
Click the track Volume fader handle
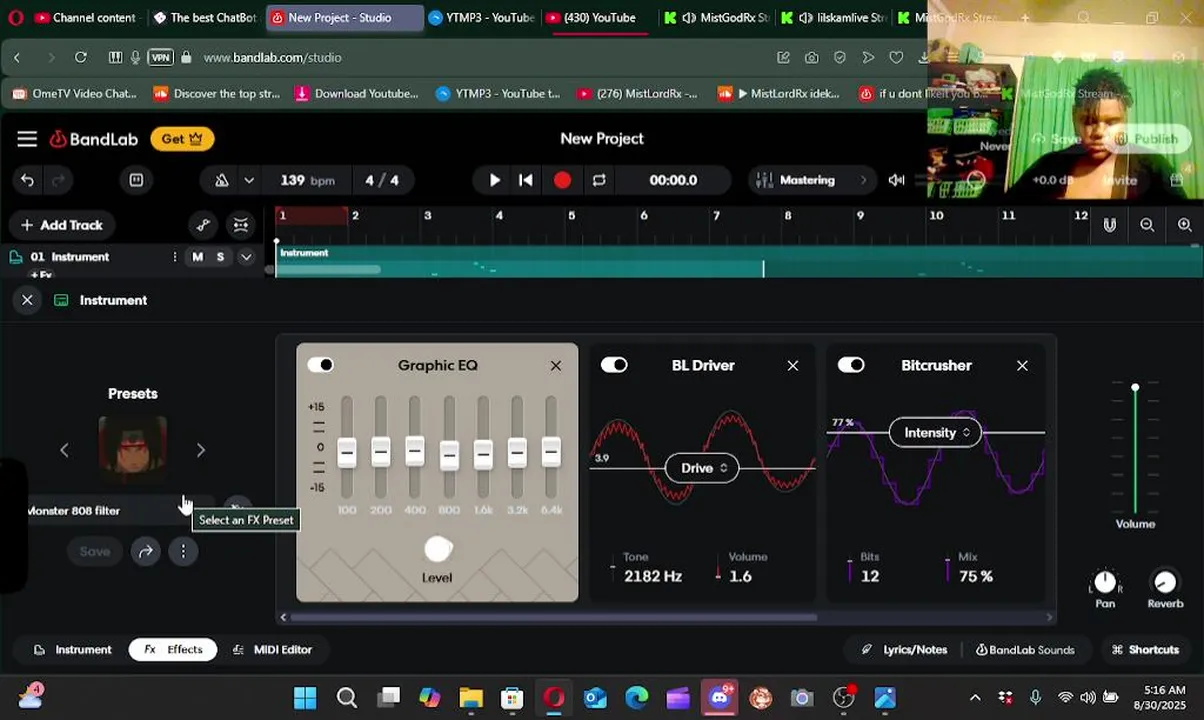pos(1135,388)
